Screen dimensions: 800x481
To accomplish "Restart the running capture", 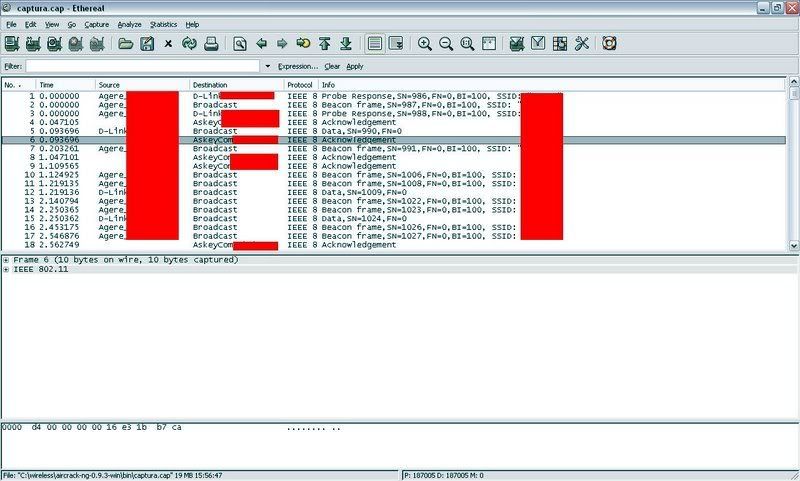I will [97, 44].
